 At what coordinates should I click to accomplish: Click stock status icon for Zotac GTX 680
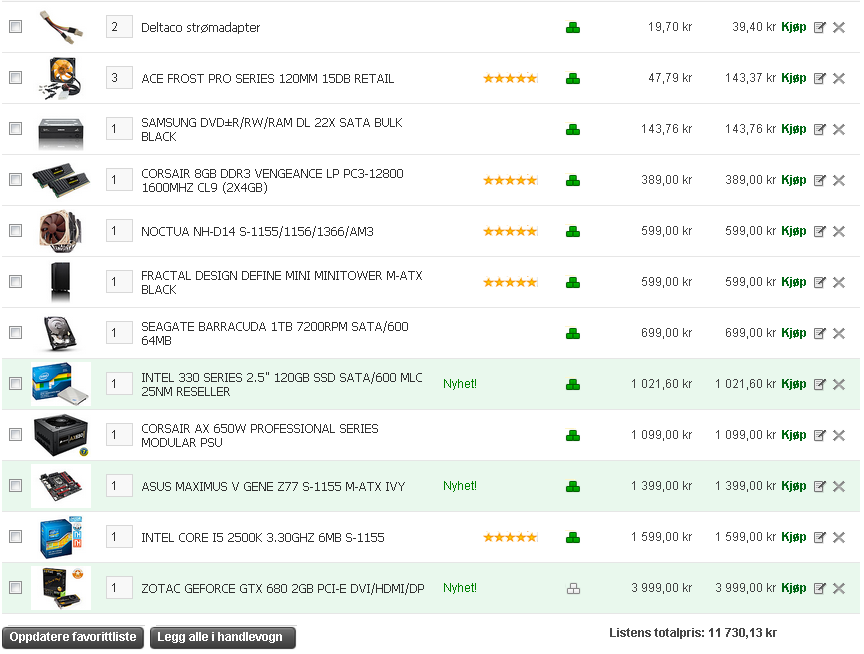pos(573,589)
